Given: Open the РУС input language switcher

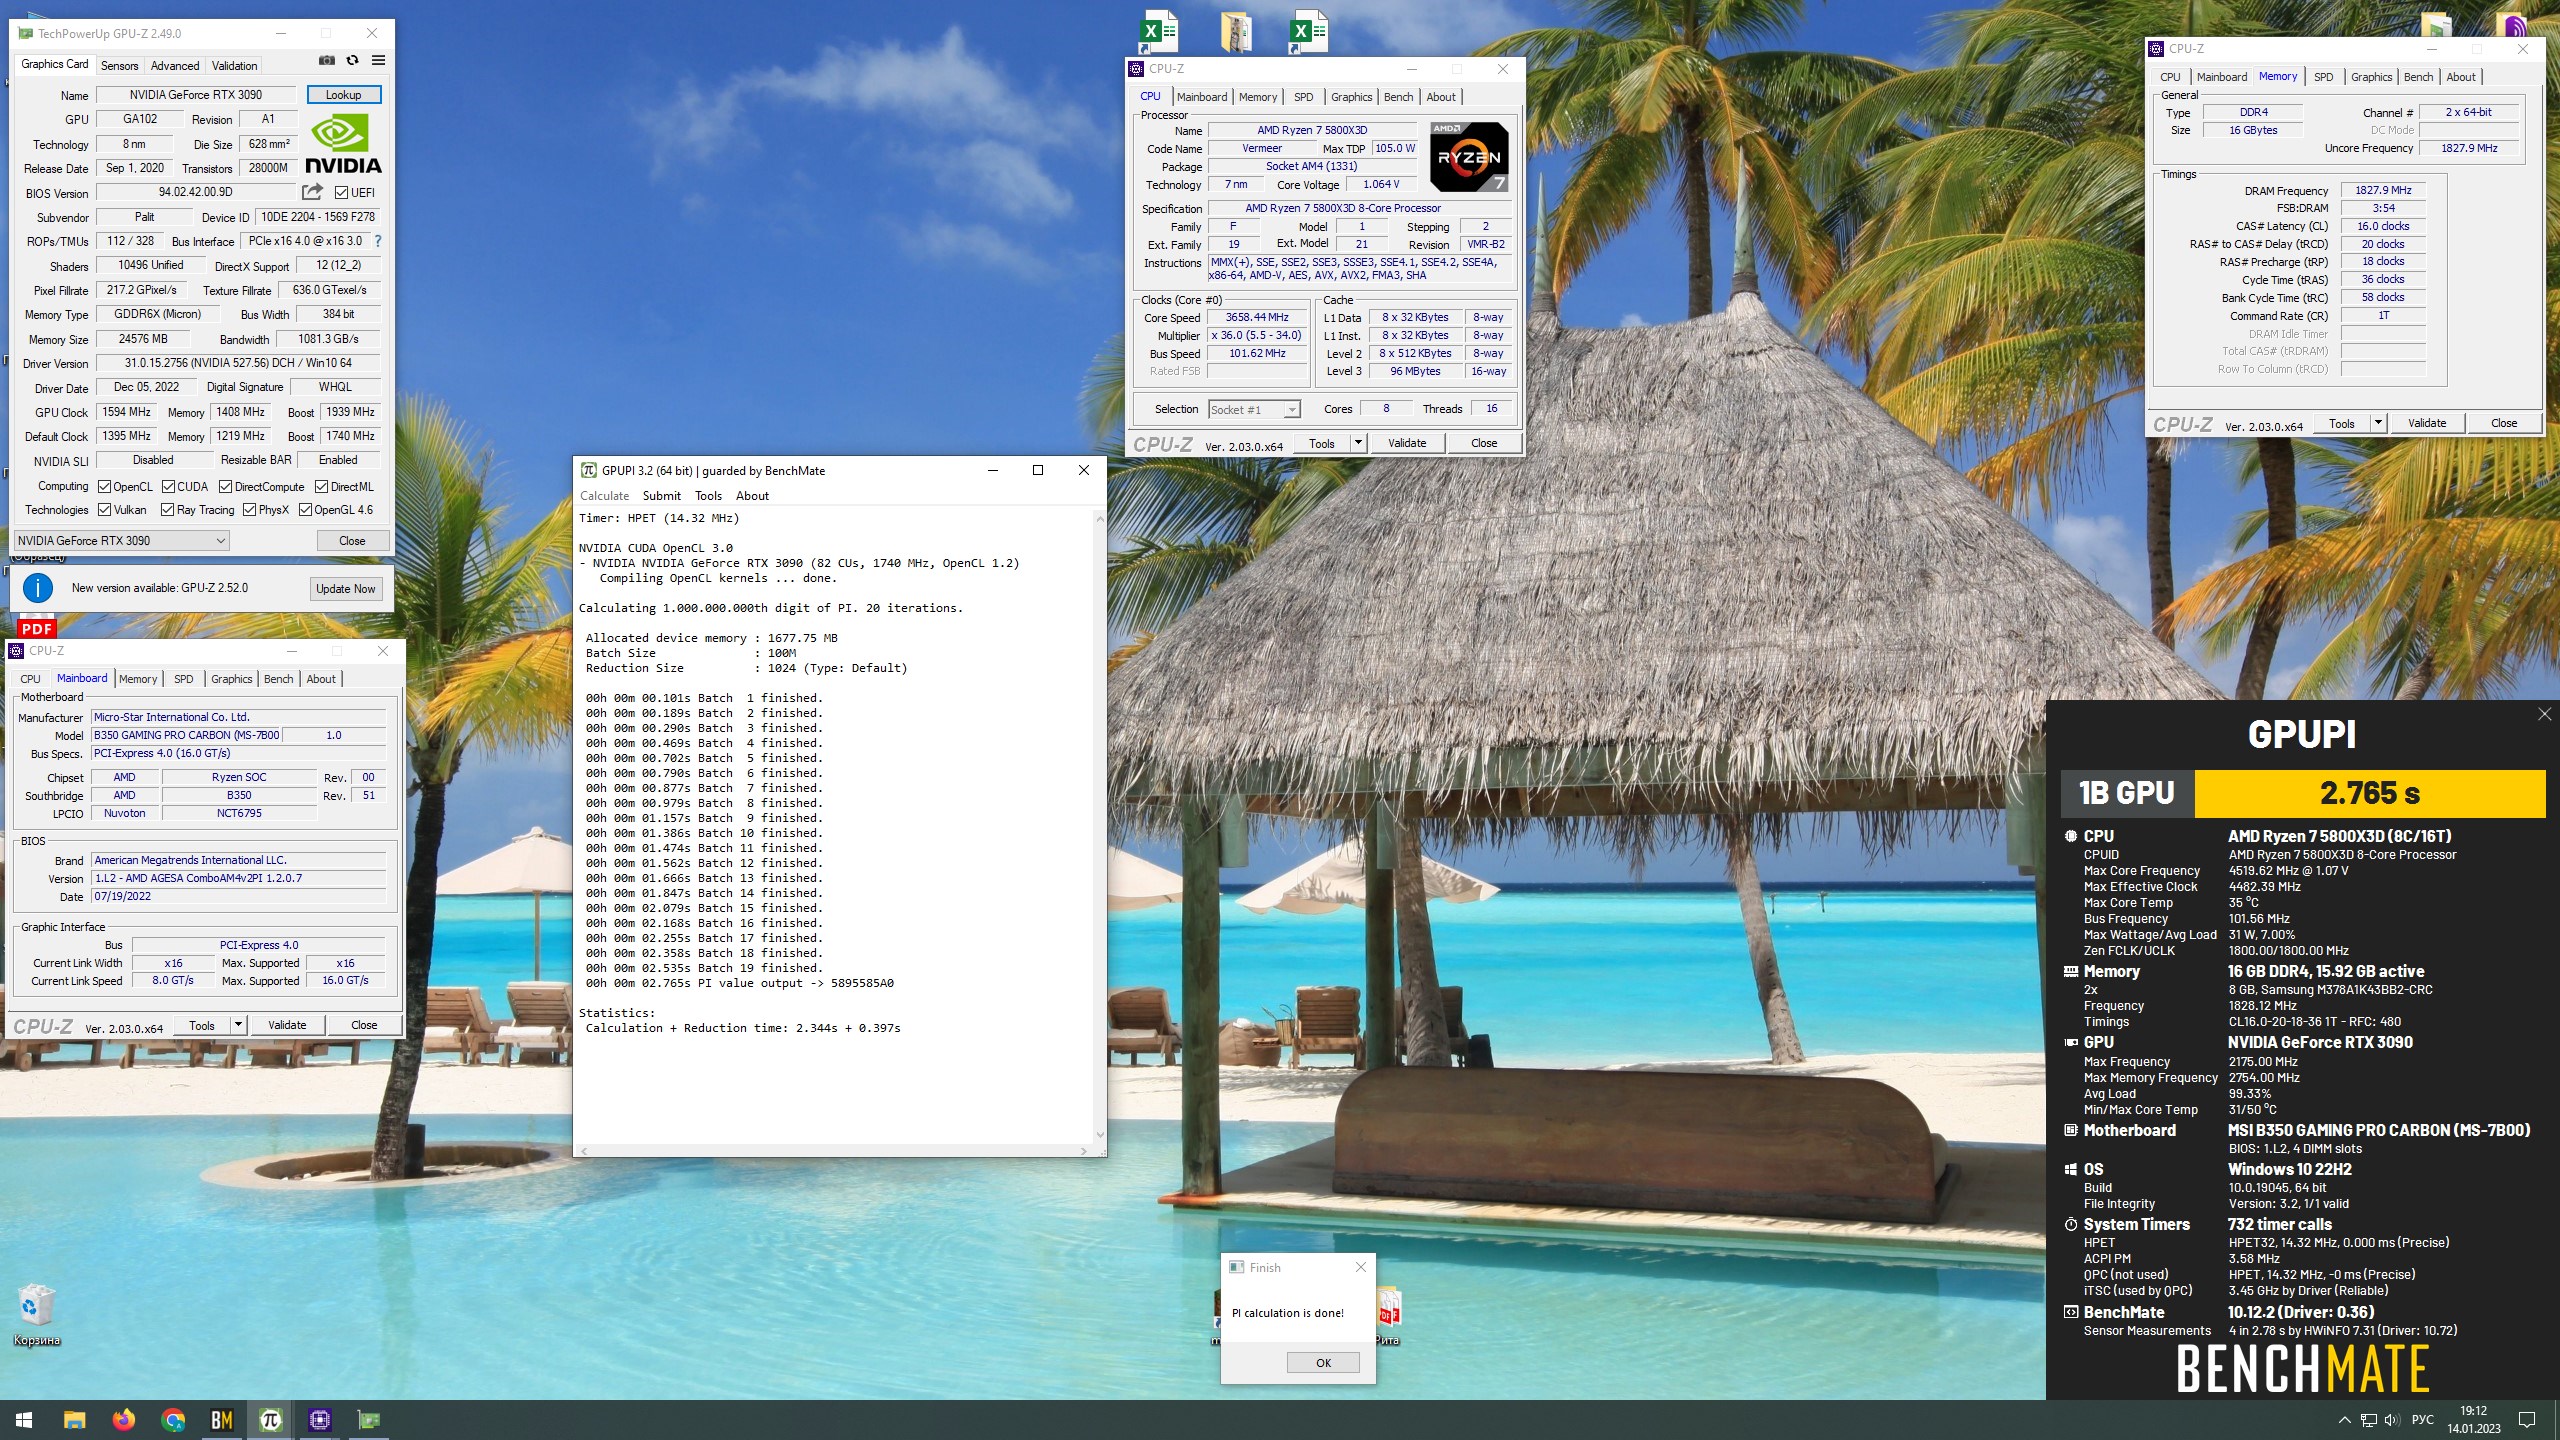Looking at the screenshot, I should [x=2422, y=1420].
